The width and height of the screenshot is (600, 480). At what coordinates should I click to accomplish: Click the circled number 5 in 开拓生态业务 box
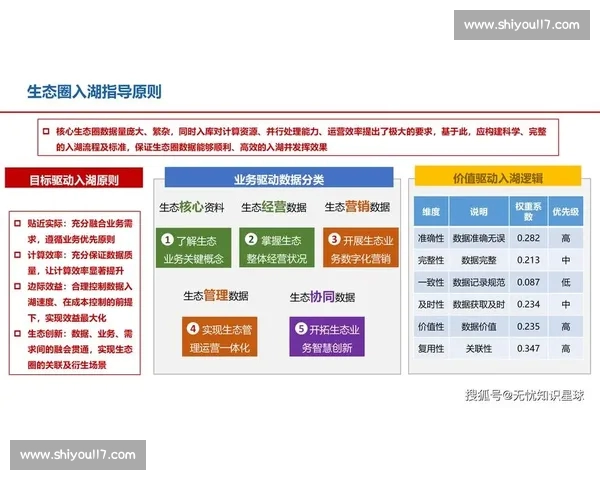[x=301, y=328]
